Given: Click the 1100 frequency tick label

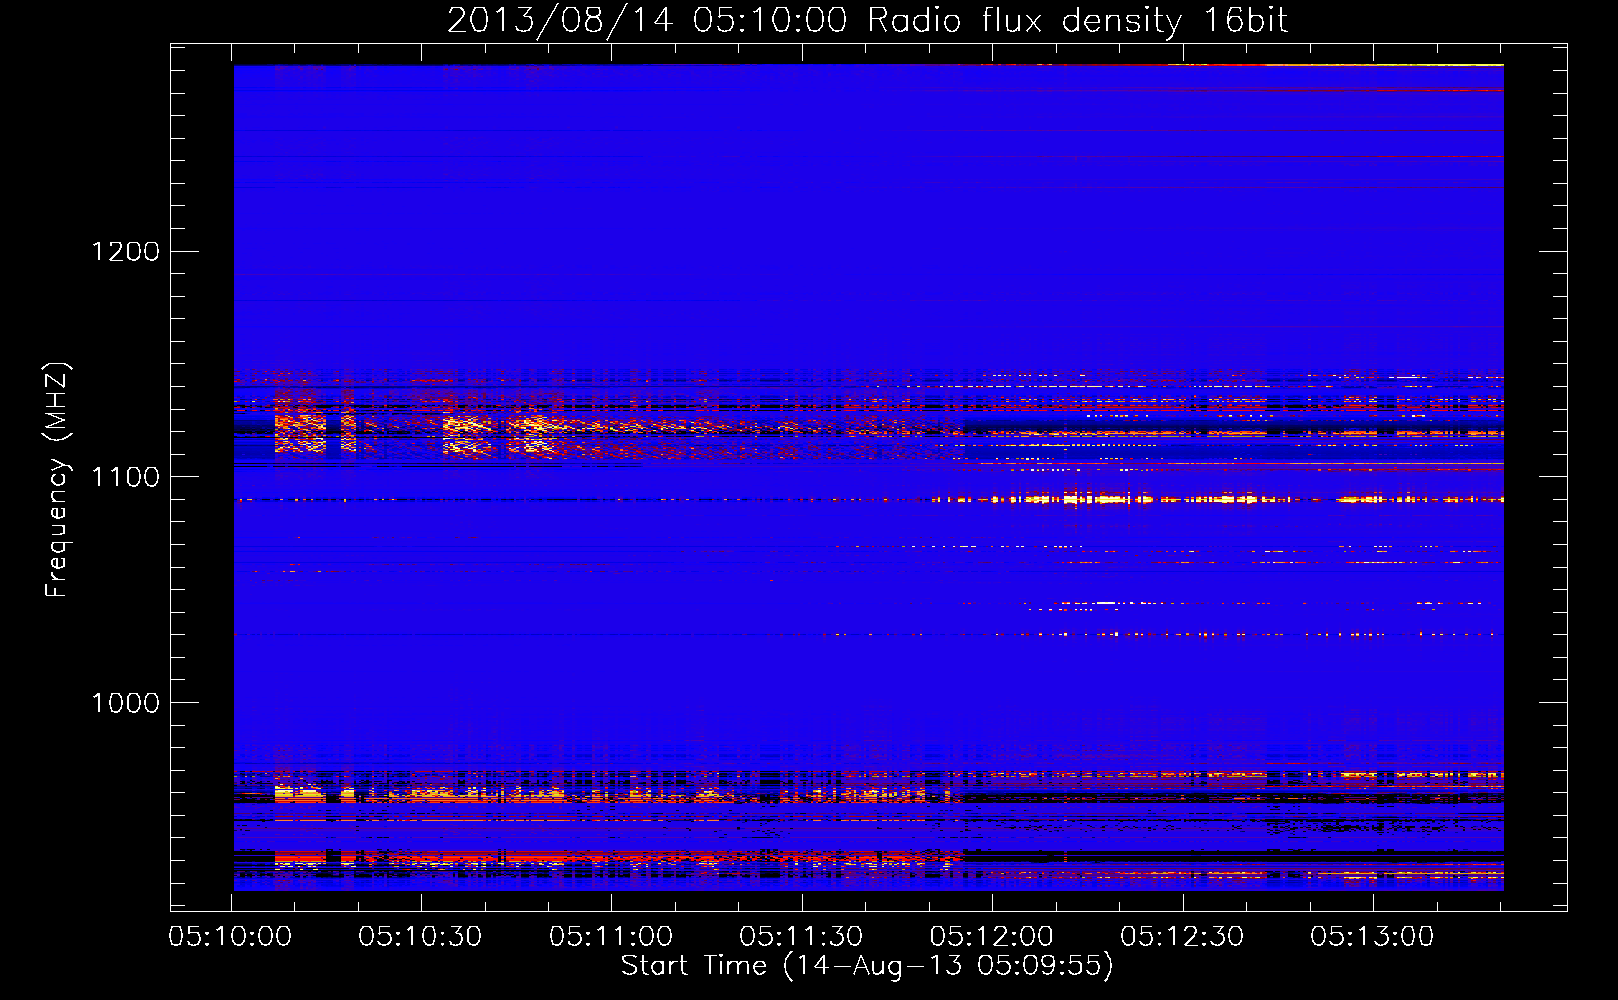Looking at the screenshot, I should tap(125, 477).
